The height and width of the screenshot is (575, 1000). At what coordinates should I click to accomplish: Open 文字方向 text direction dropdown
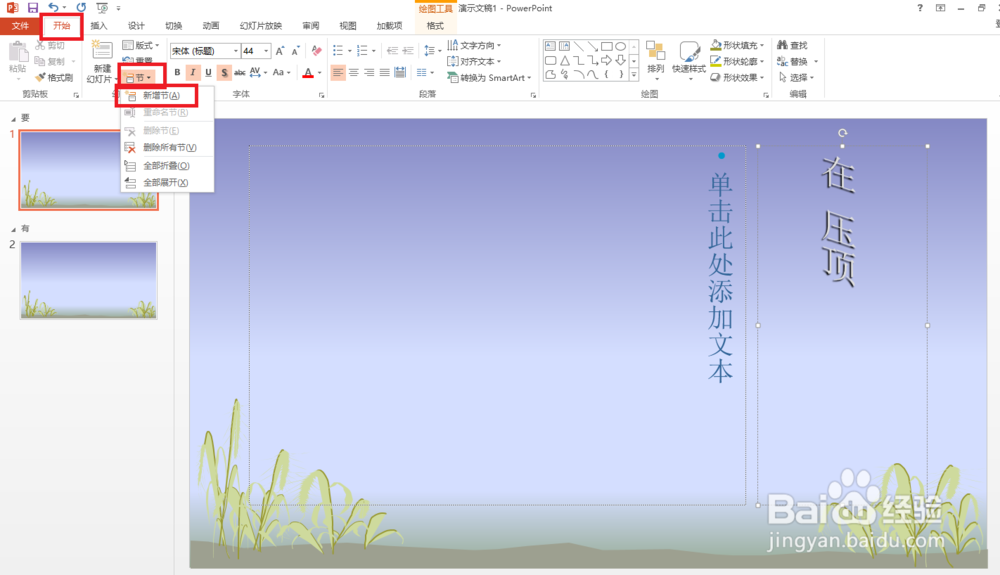tap(474, 45)
